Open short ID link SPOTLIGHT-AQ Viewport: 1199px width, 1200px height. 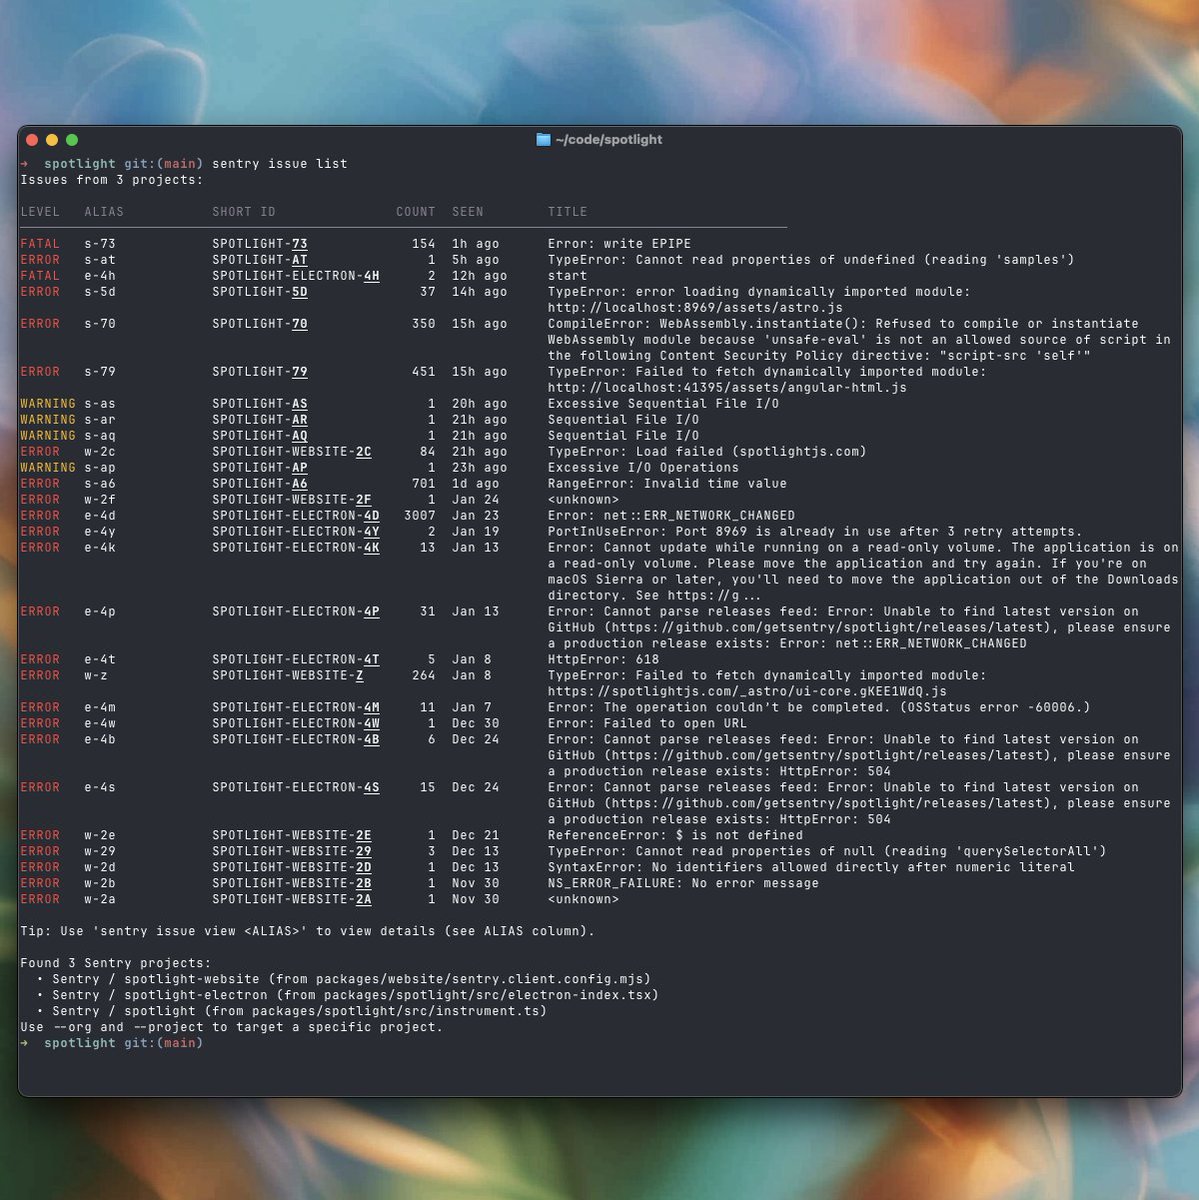coord(260,436)
